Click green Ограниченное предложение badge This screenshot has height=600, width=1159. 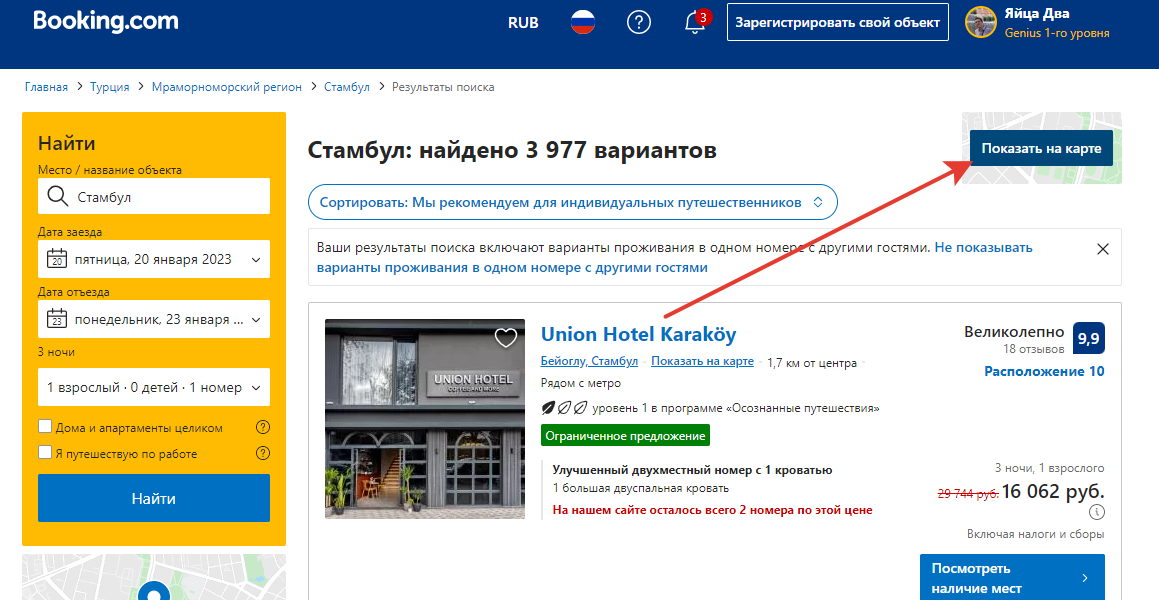point(625,436)
